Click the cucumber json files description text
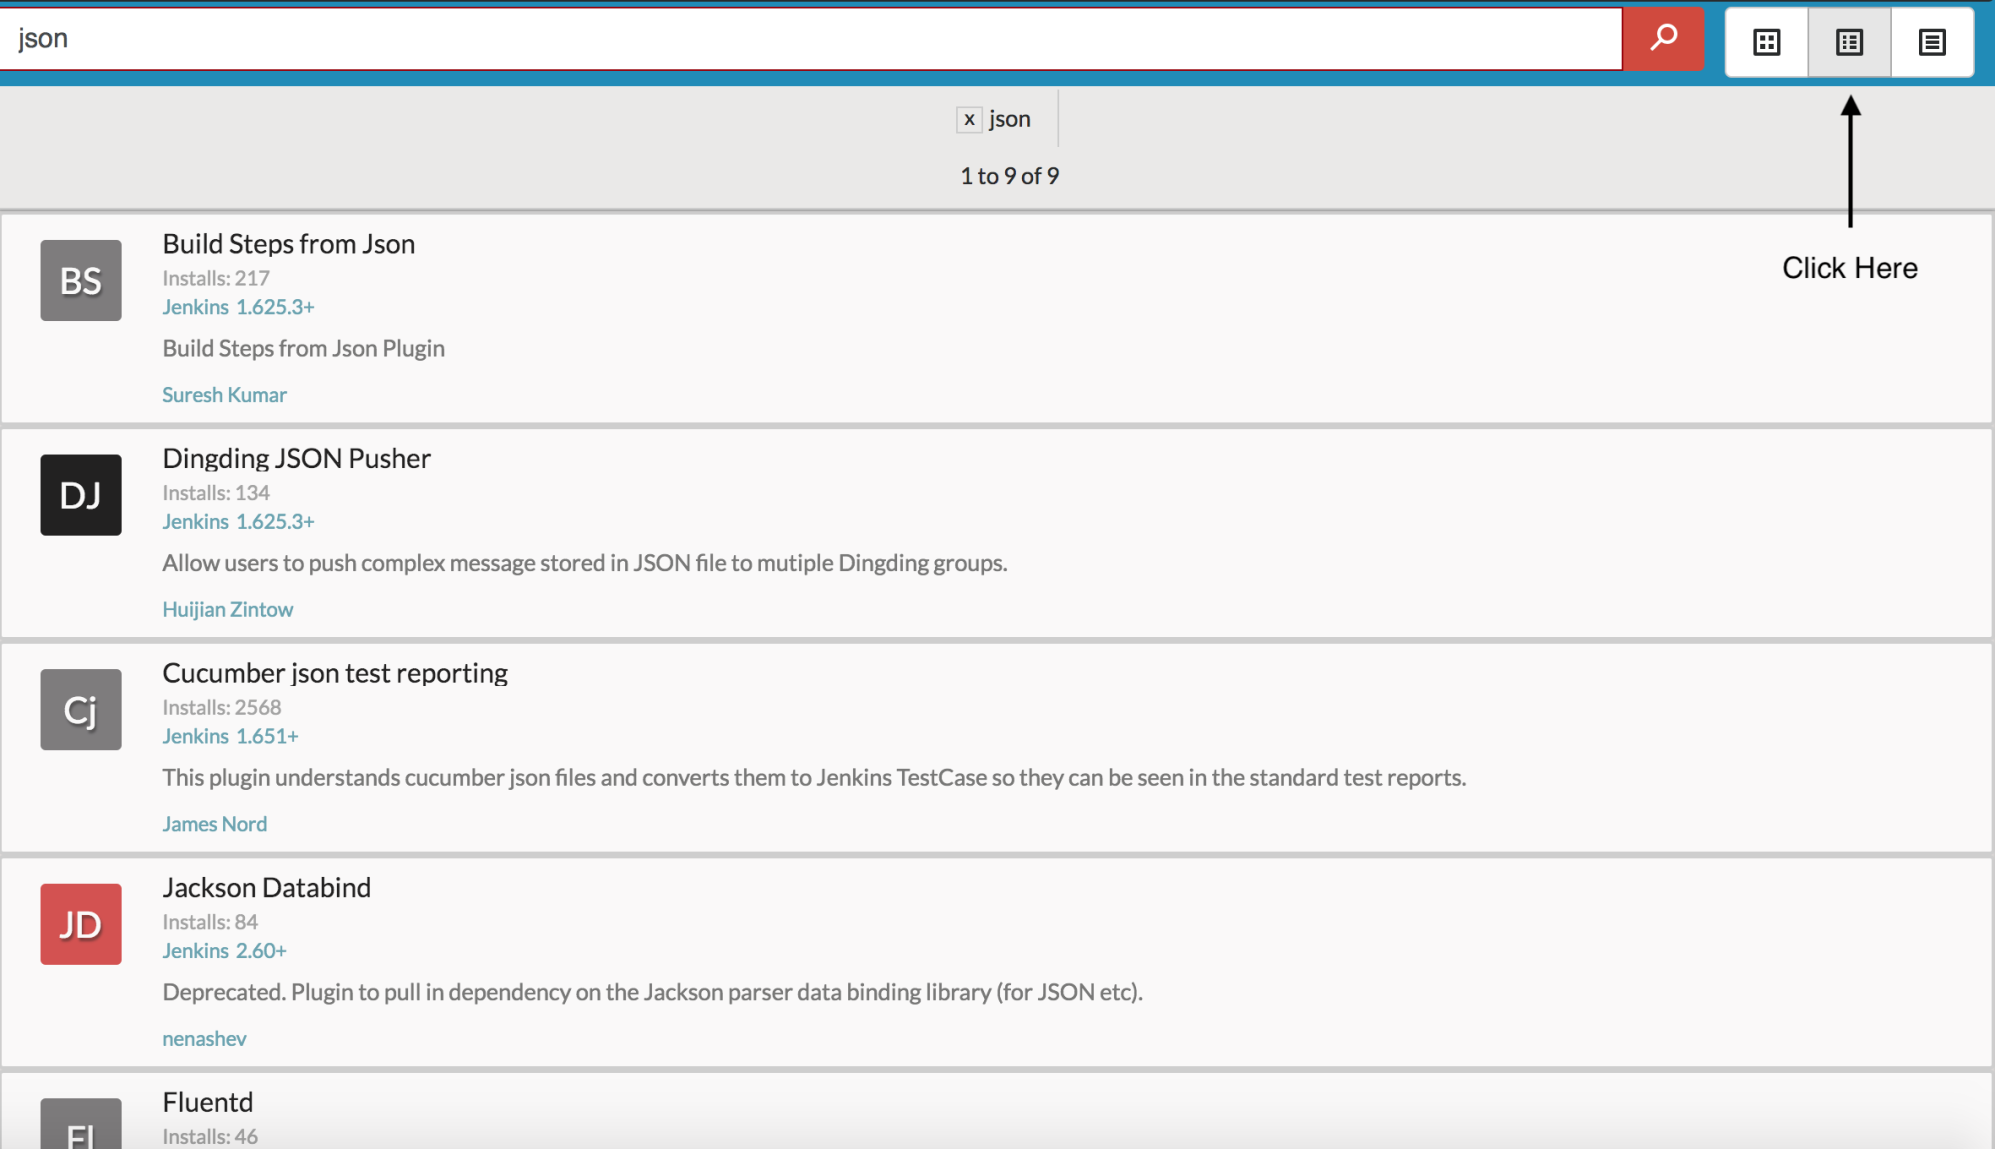 [x=814, y=778]
